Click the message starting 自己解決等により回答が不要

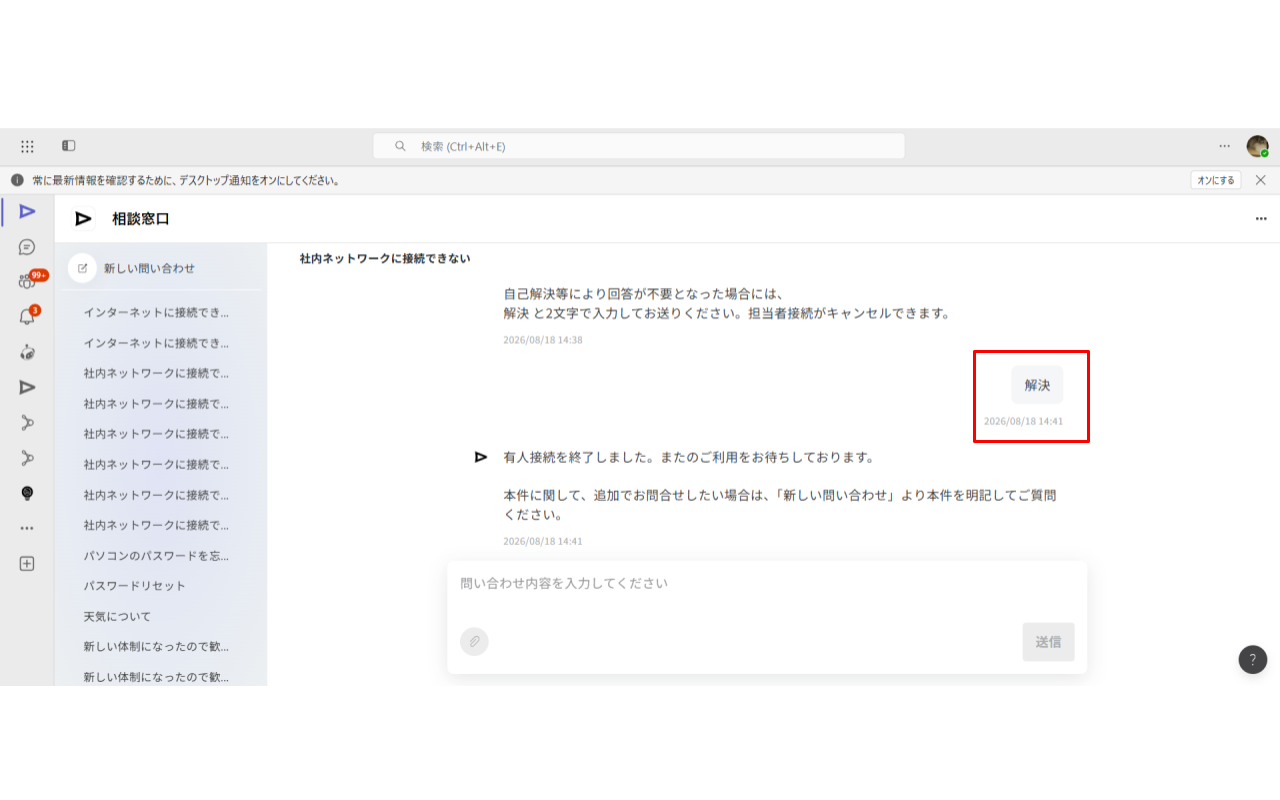[x=726, y=303]
